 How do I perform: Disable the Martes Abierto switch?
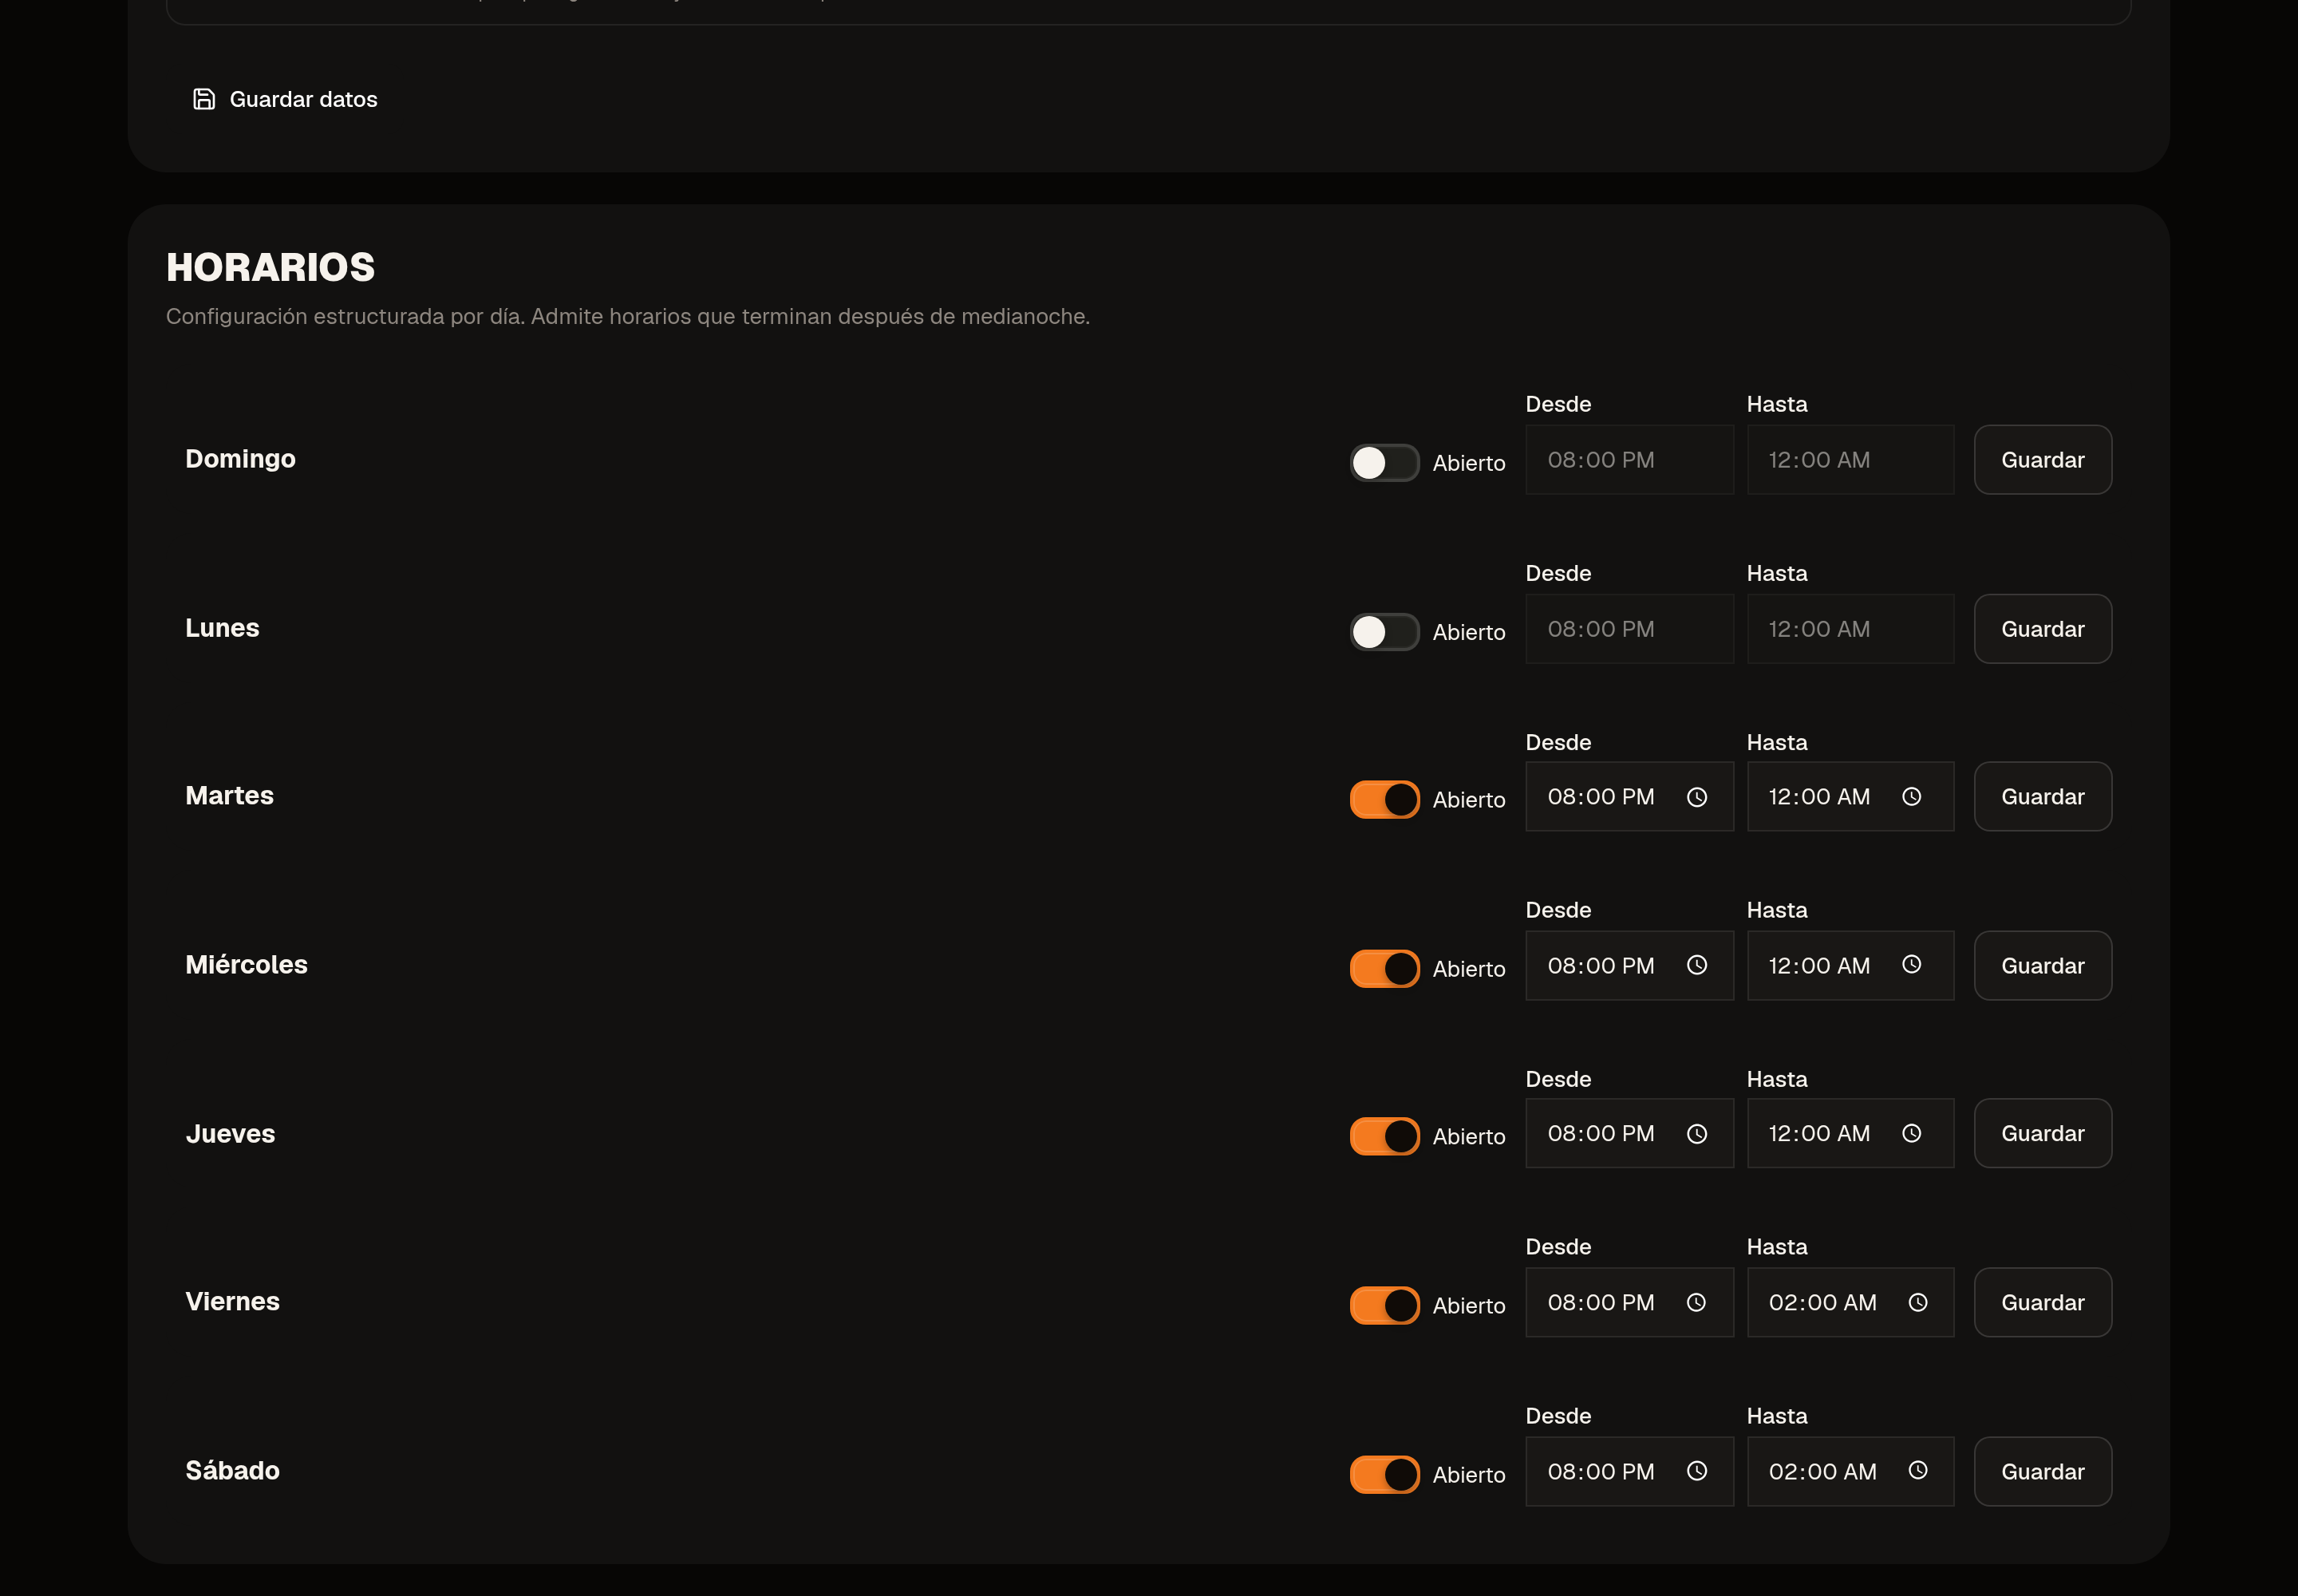click(1384, 800)
